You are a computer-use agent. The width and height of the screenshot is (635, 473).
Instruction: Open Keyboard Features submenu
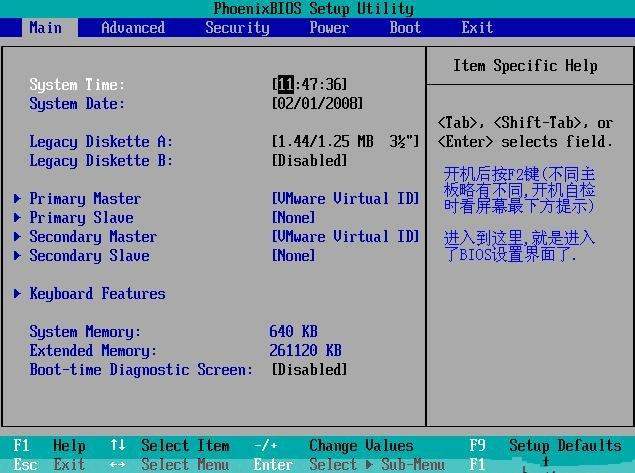(97, 294)
